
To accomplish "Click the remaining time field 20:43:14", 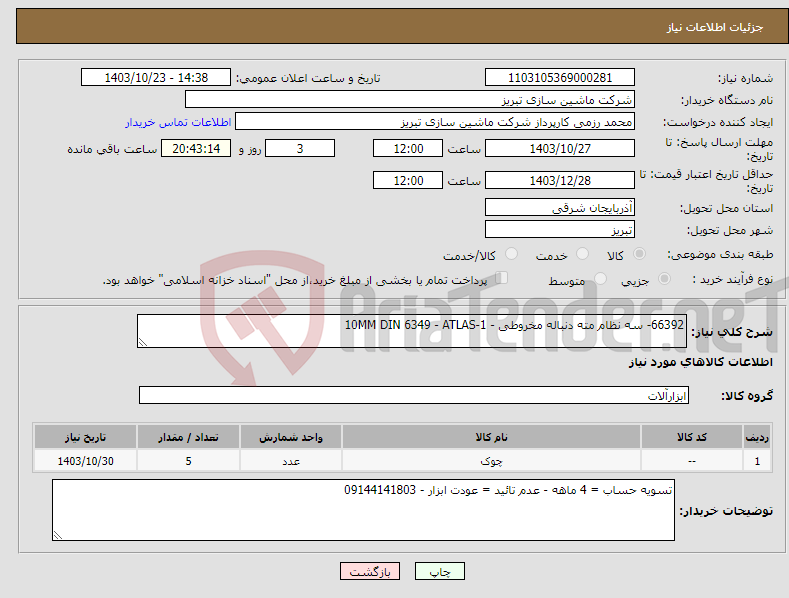I will [196, 148].
